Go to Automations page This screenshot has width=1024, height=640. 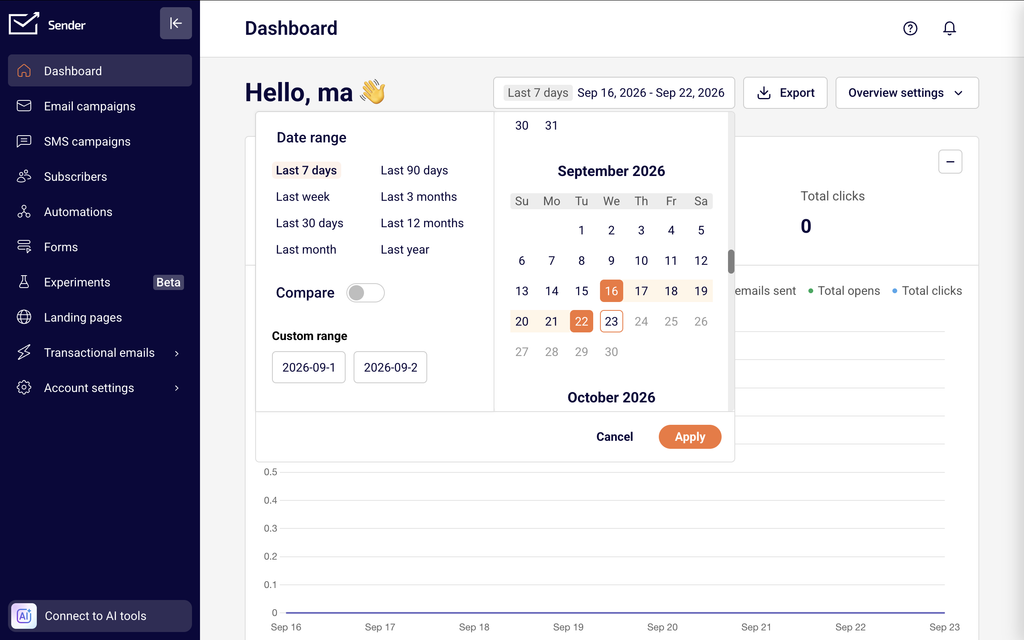click(x=100, y=212)
